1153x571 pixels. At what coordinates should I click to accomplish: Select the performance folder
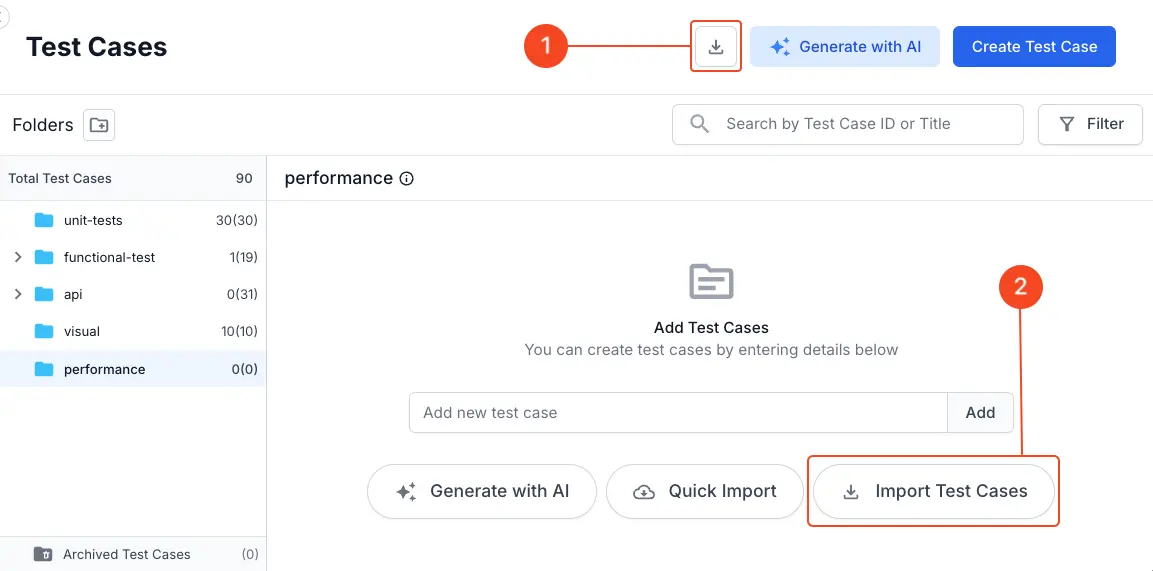(104, 369)
